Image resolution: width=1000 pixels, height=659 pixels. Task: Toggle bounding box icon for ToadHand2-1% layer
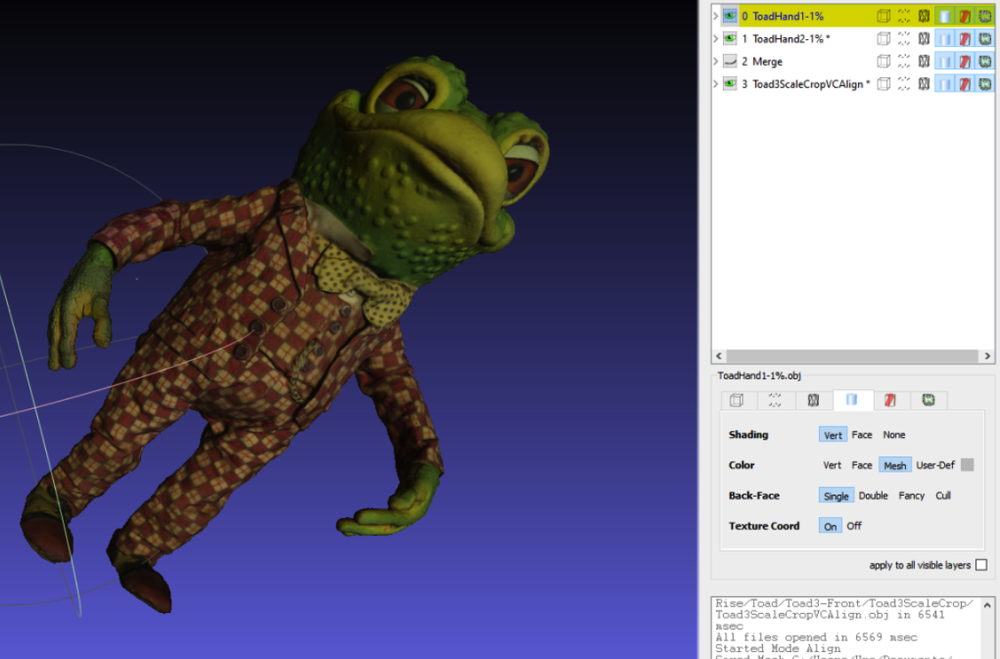[883, 39]
